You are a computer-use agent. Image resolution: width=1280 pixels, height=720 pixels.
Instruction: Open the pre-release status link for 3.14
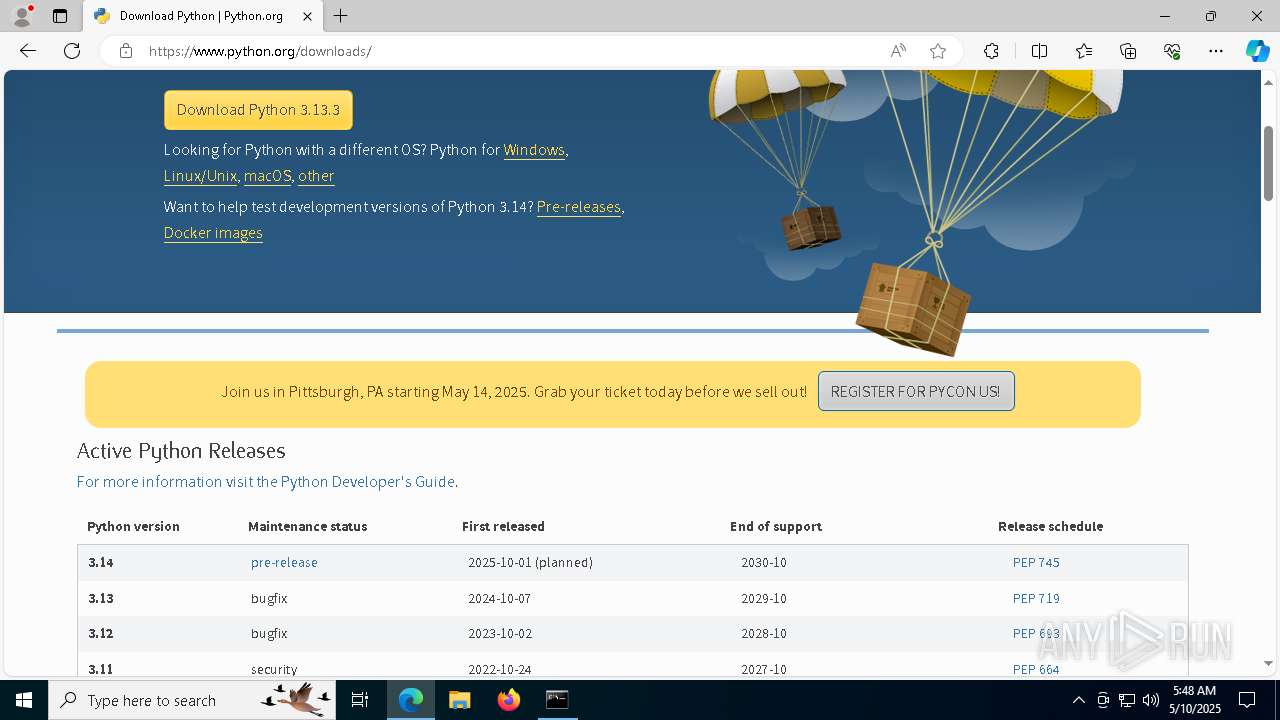(284, 563)
